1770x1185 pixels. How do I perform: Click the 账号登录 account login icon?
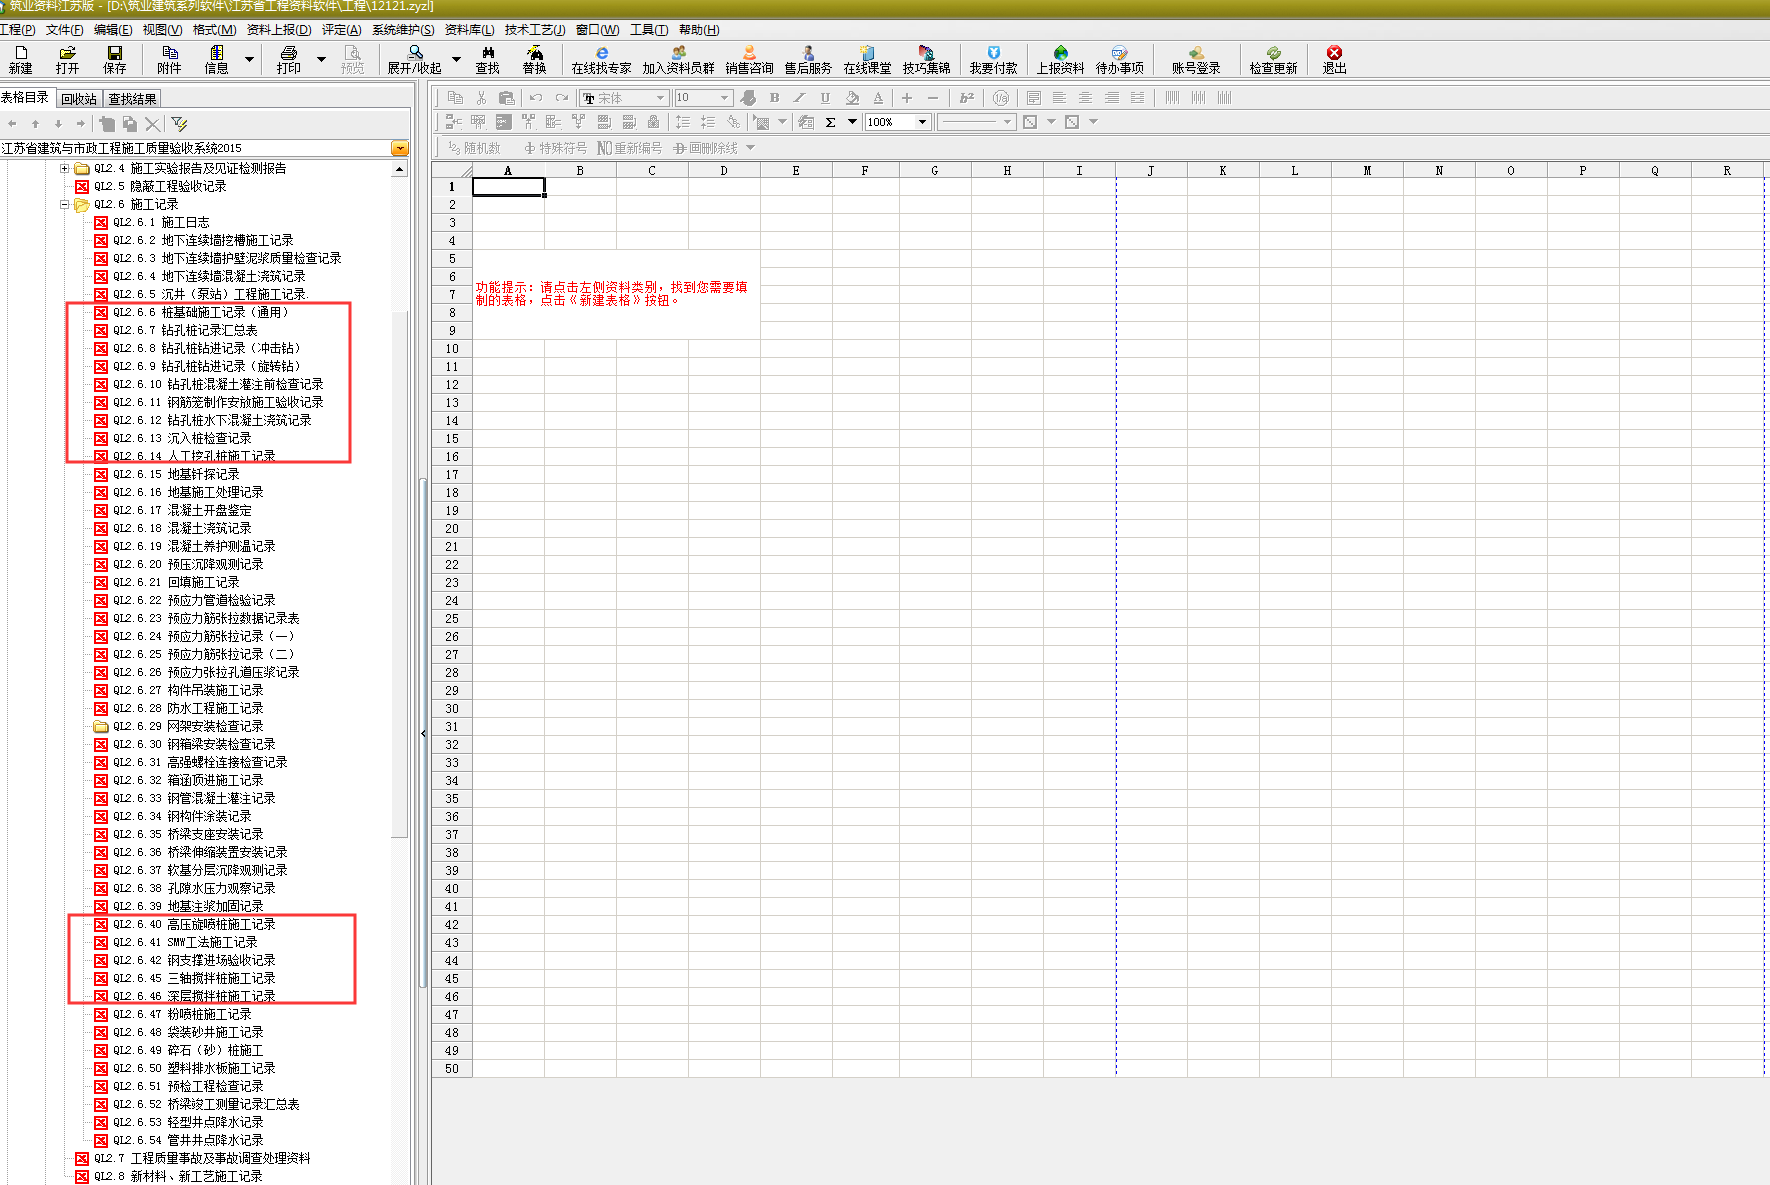(1196, 60)
